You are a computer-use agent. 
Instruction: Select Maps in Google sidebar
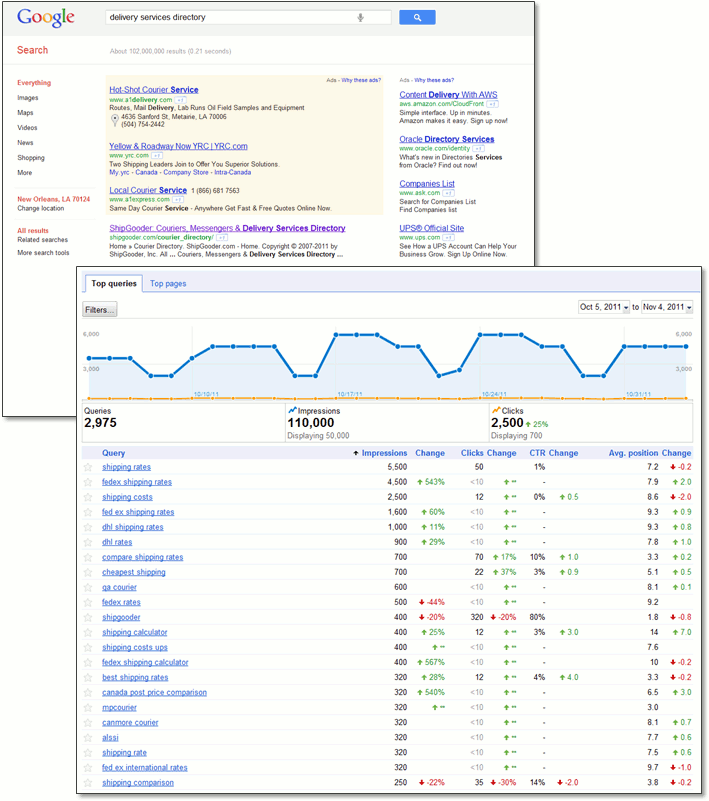click(x=25, y=113)
